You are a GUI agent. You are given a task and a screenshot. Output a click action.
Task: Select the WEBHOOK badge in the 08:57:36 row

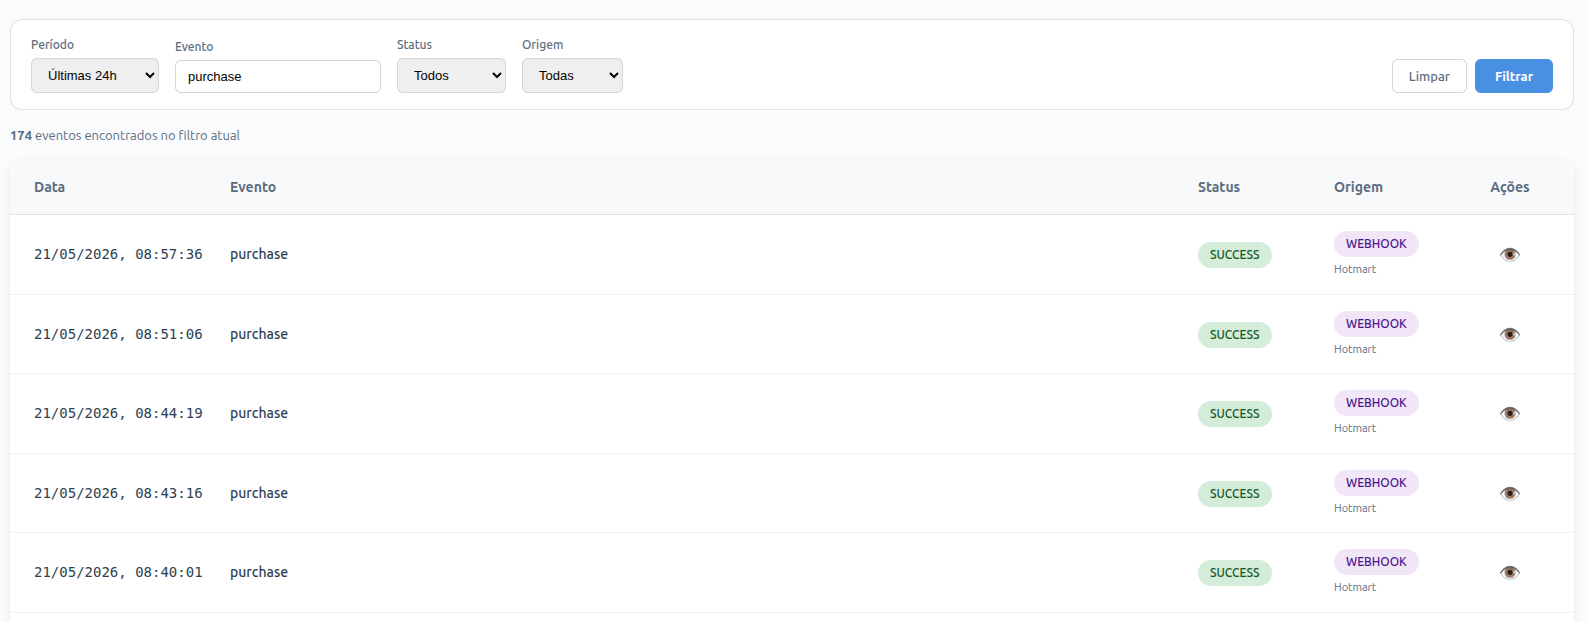(x=1376, y=244)
